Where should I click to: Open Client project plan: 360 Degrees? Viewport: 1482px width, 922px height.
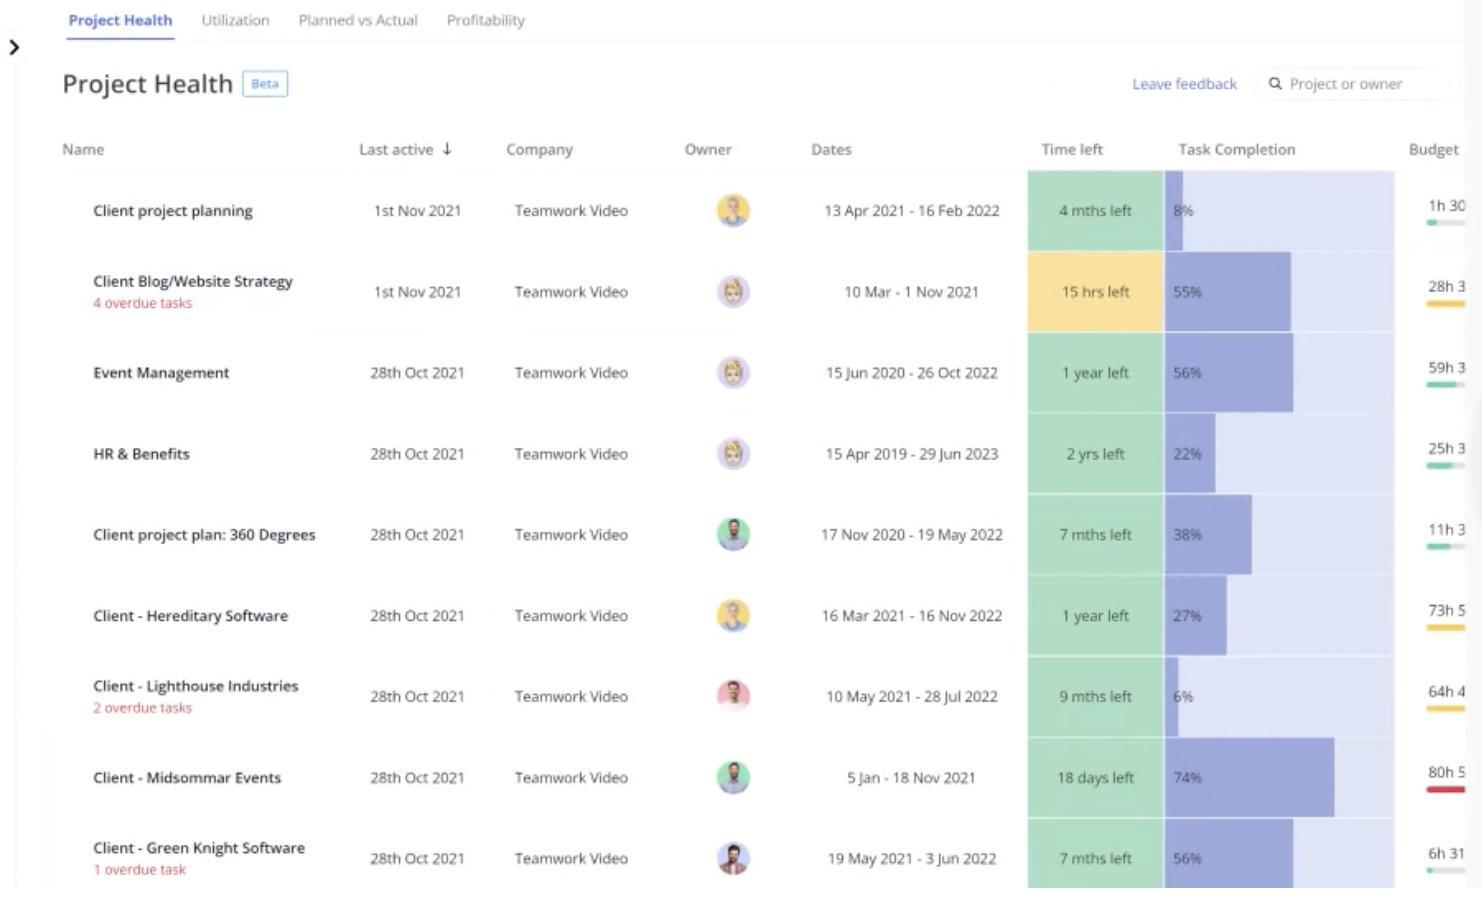[x=204, y=535]
